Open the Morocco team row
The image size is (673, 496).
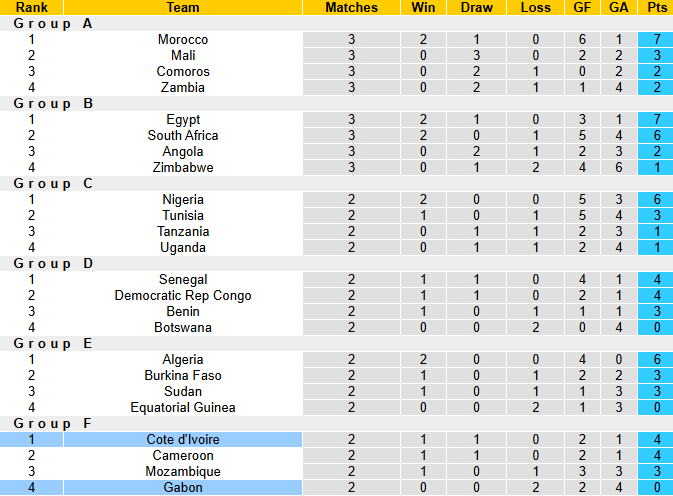[x=336, y=39]
